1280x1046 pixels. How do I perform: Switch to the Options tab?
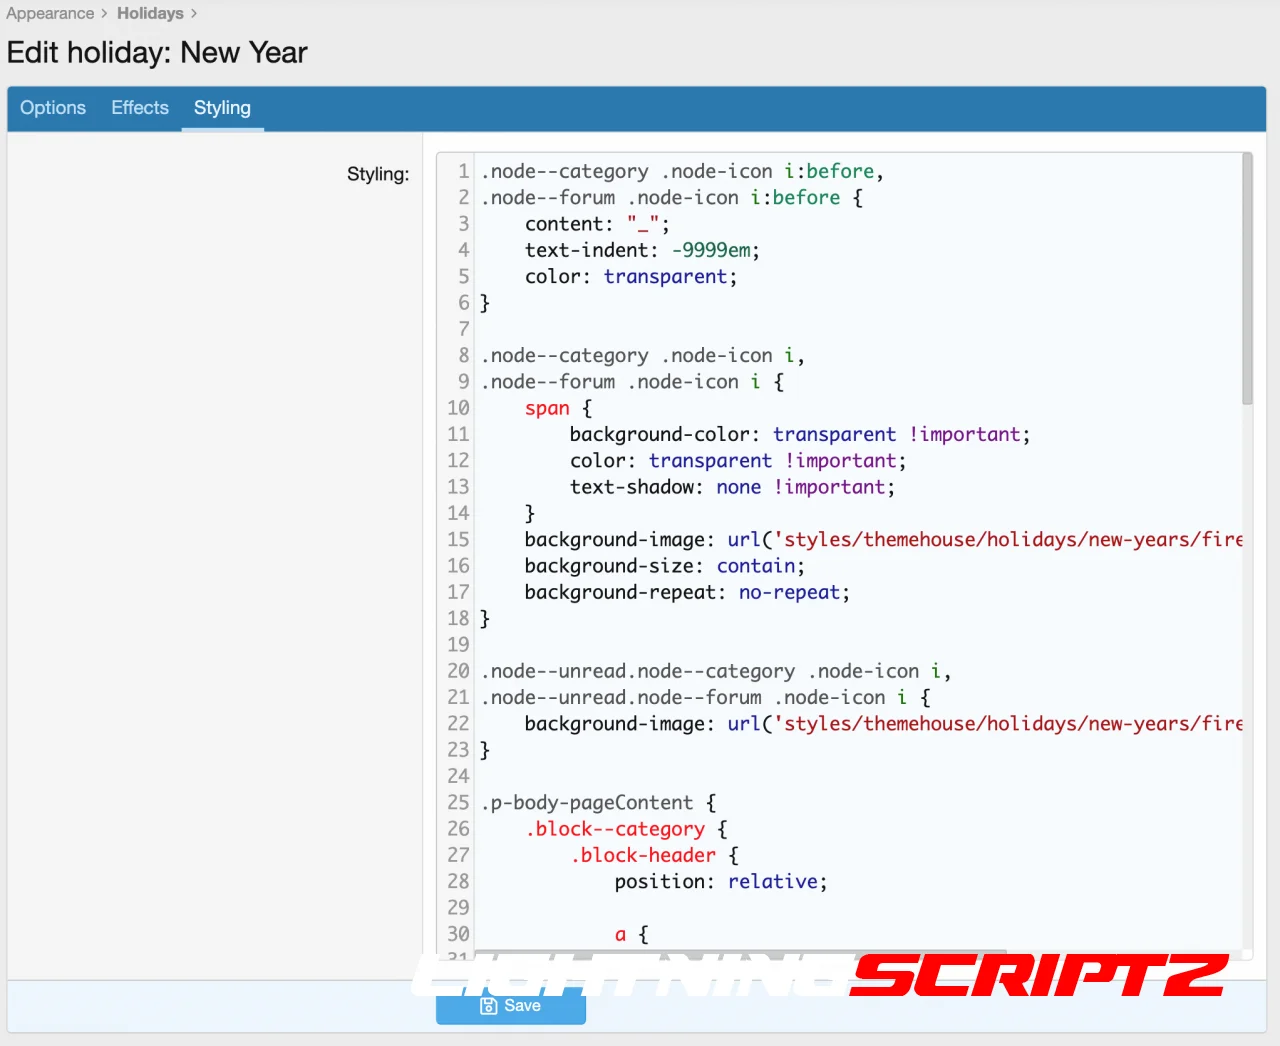tap(53, 108)
